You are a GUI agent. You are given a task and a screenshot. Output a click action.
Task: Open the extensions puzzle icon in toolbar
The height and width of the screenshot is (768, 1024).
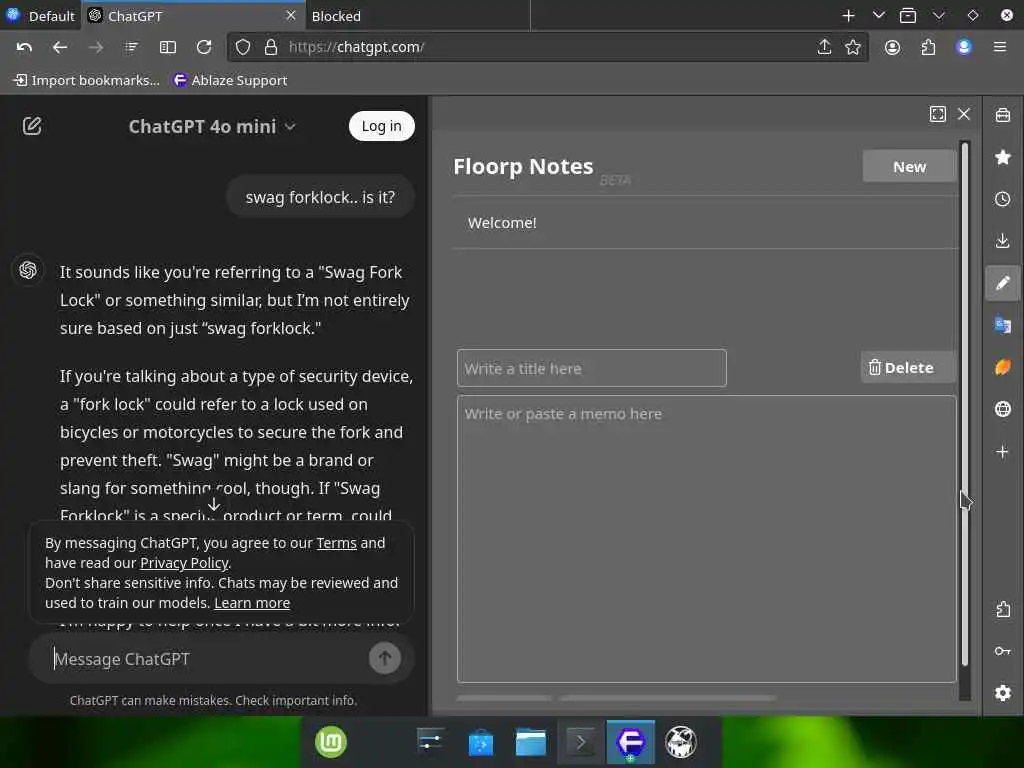click(x=928, y=47)
